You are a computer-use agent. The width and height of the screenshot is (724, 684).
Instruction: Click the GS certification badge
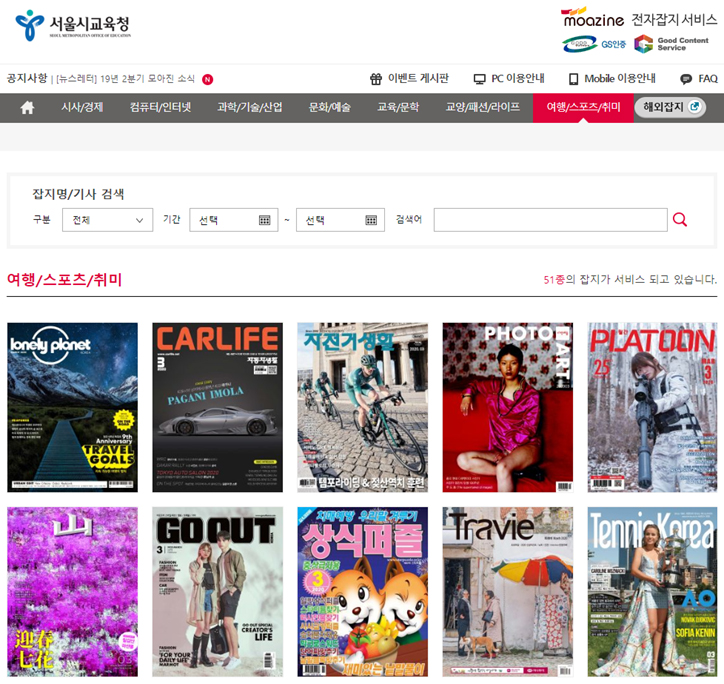594,44
